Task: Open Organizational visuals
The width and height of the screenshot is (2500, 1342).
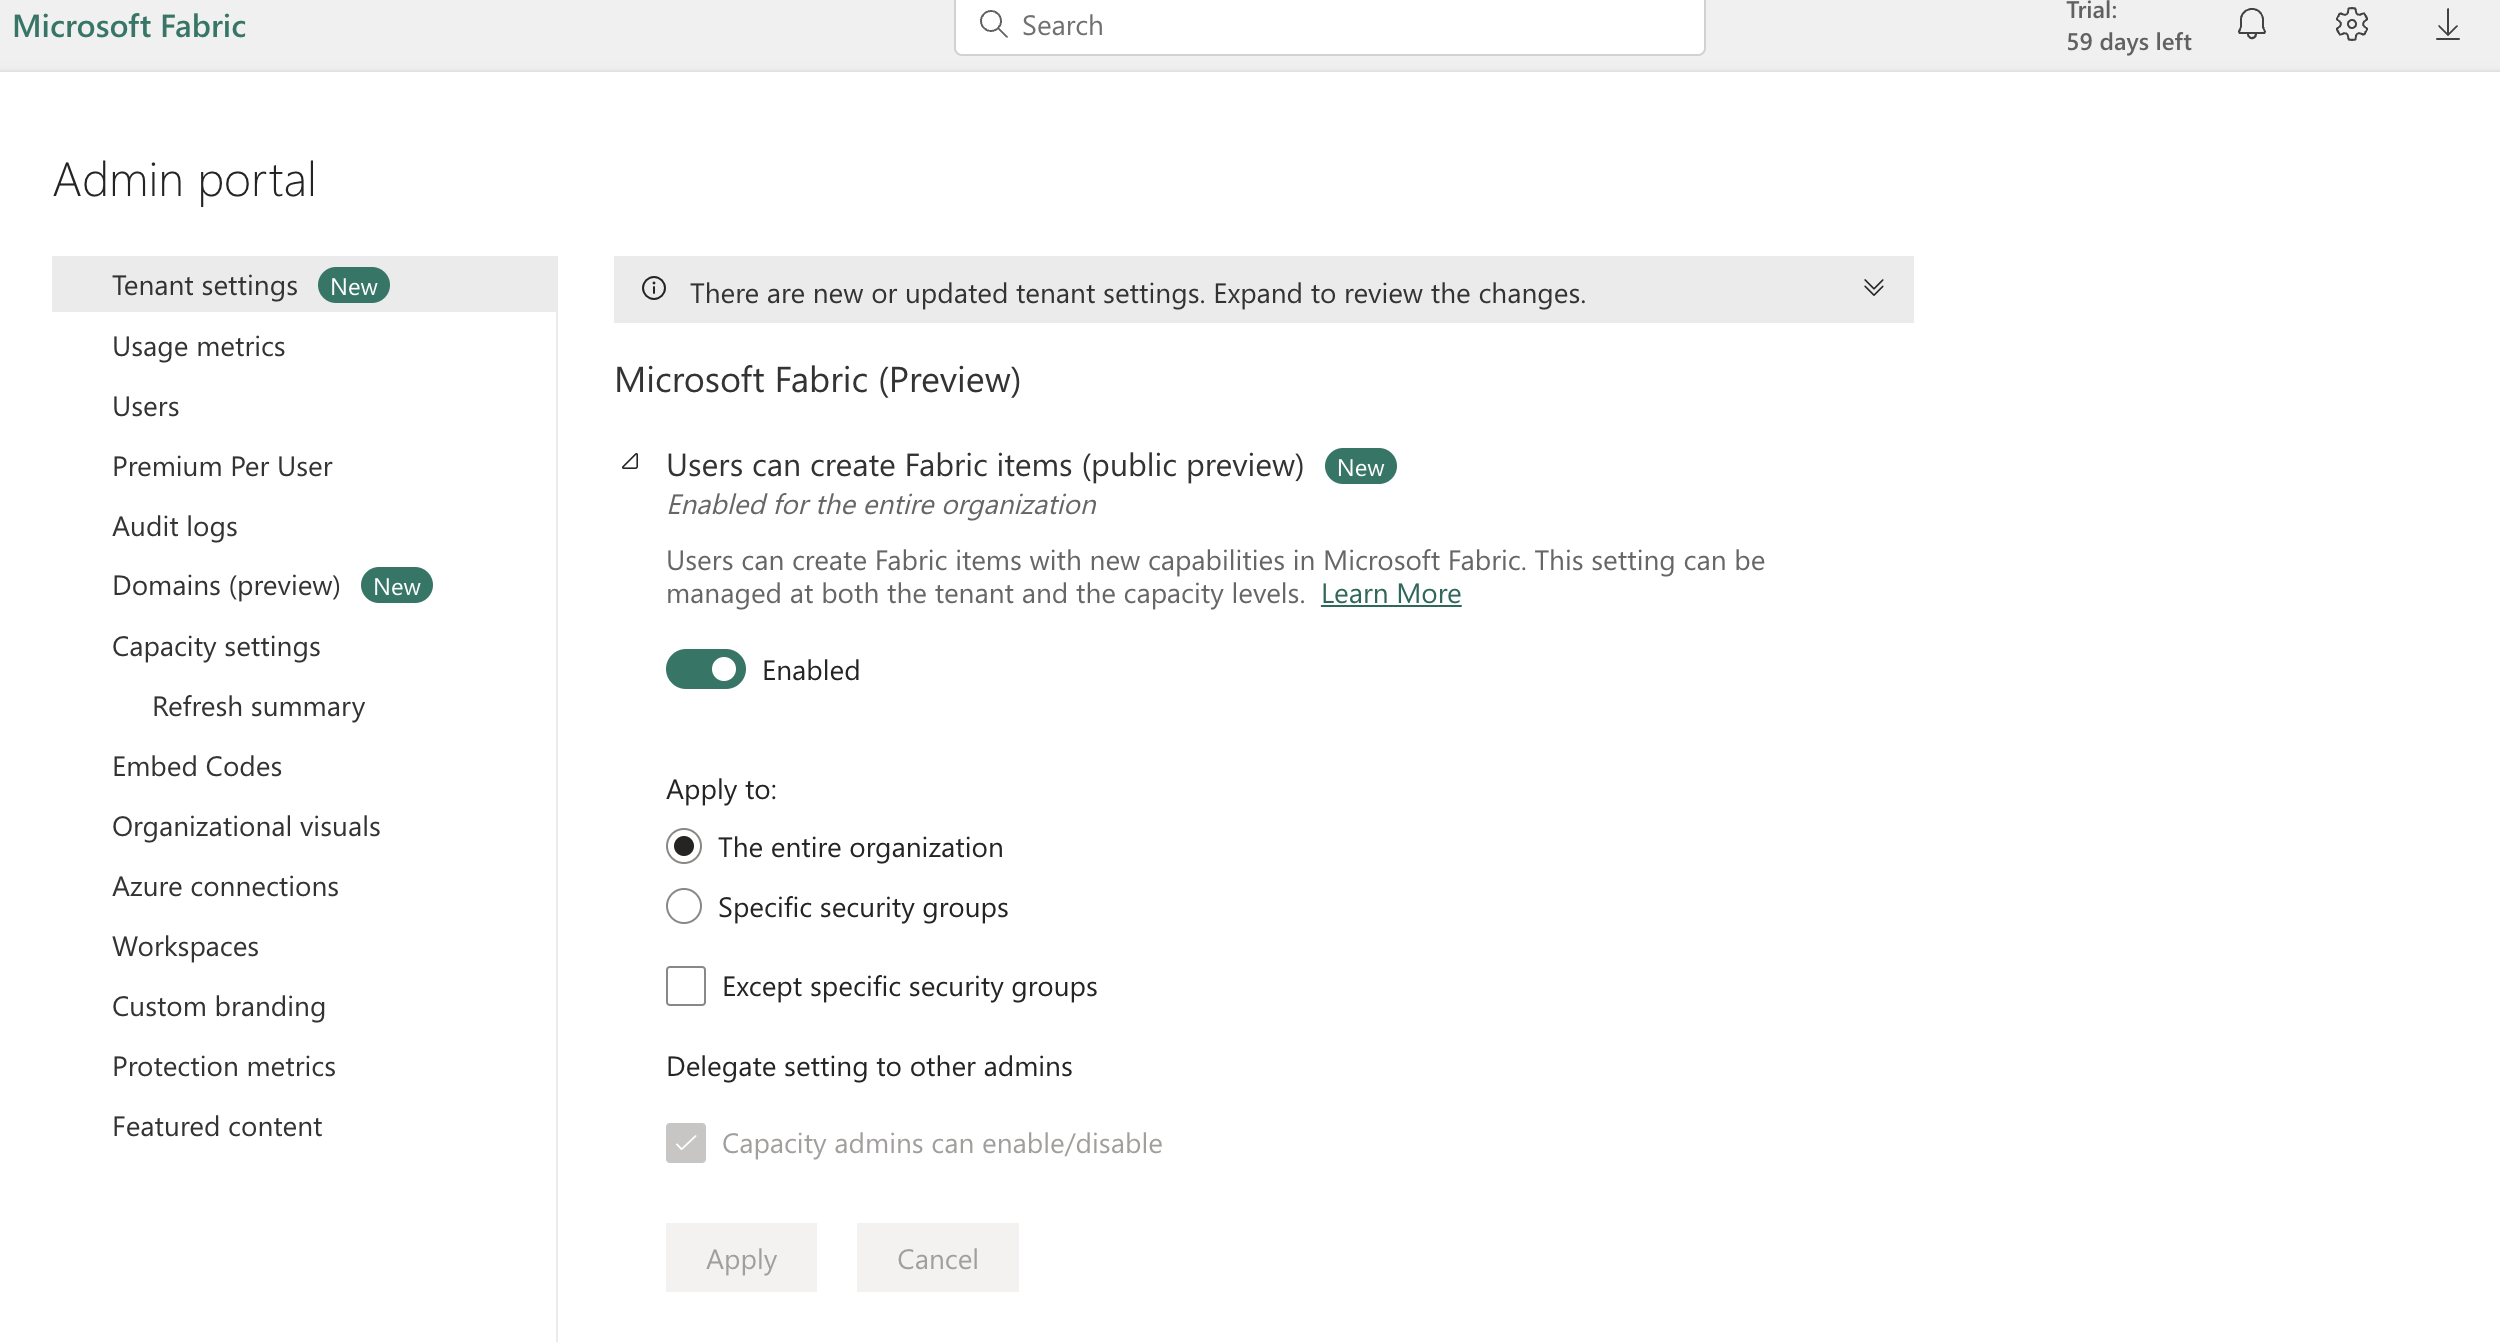Action: 246,826
